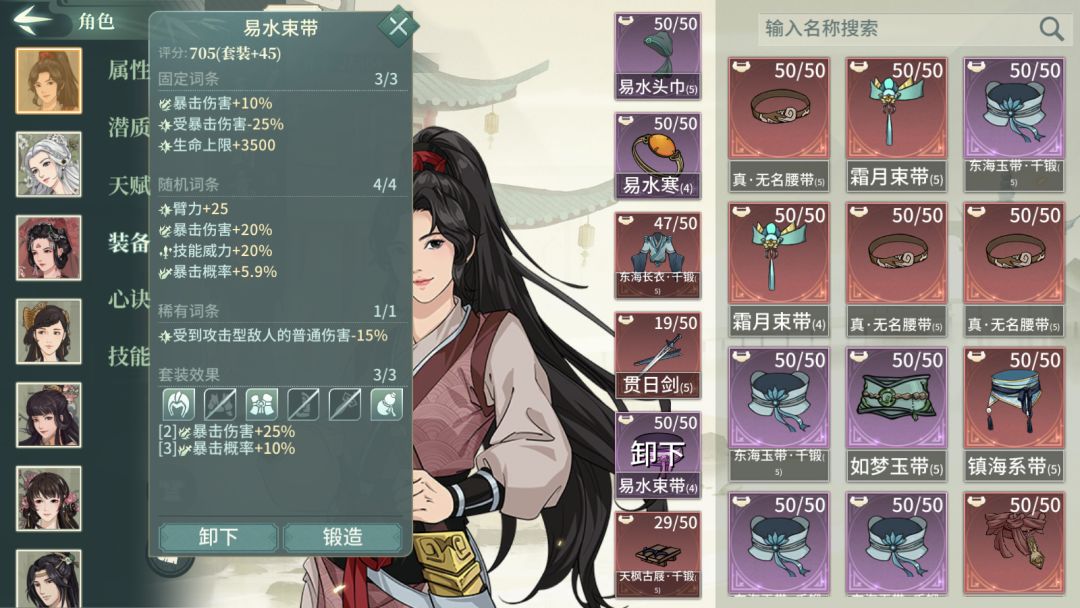Click the 锻造 forge button

click(x=342, y=536)
